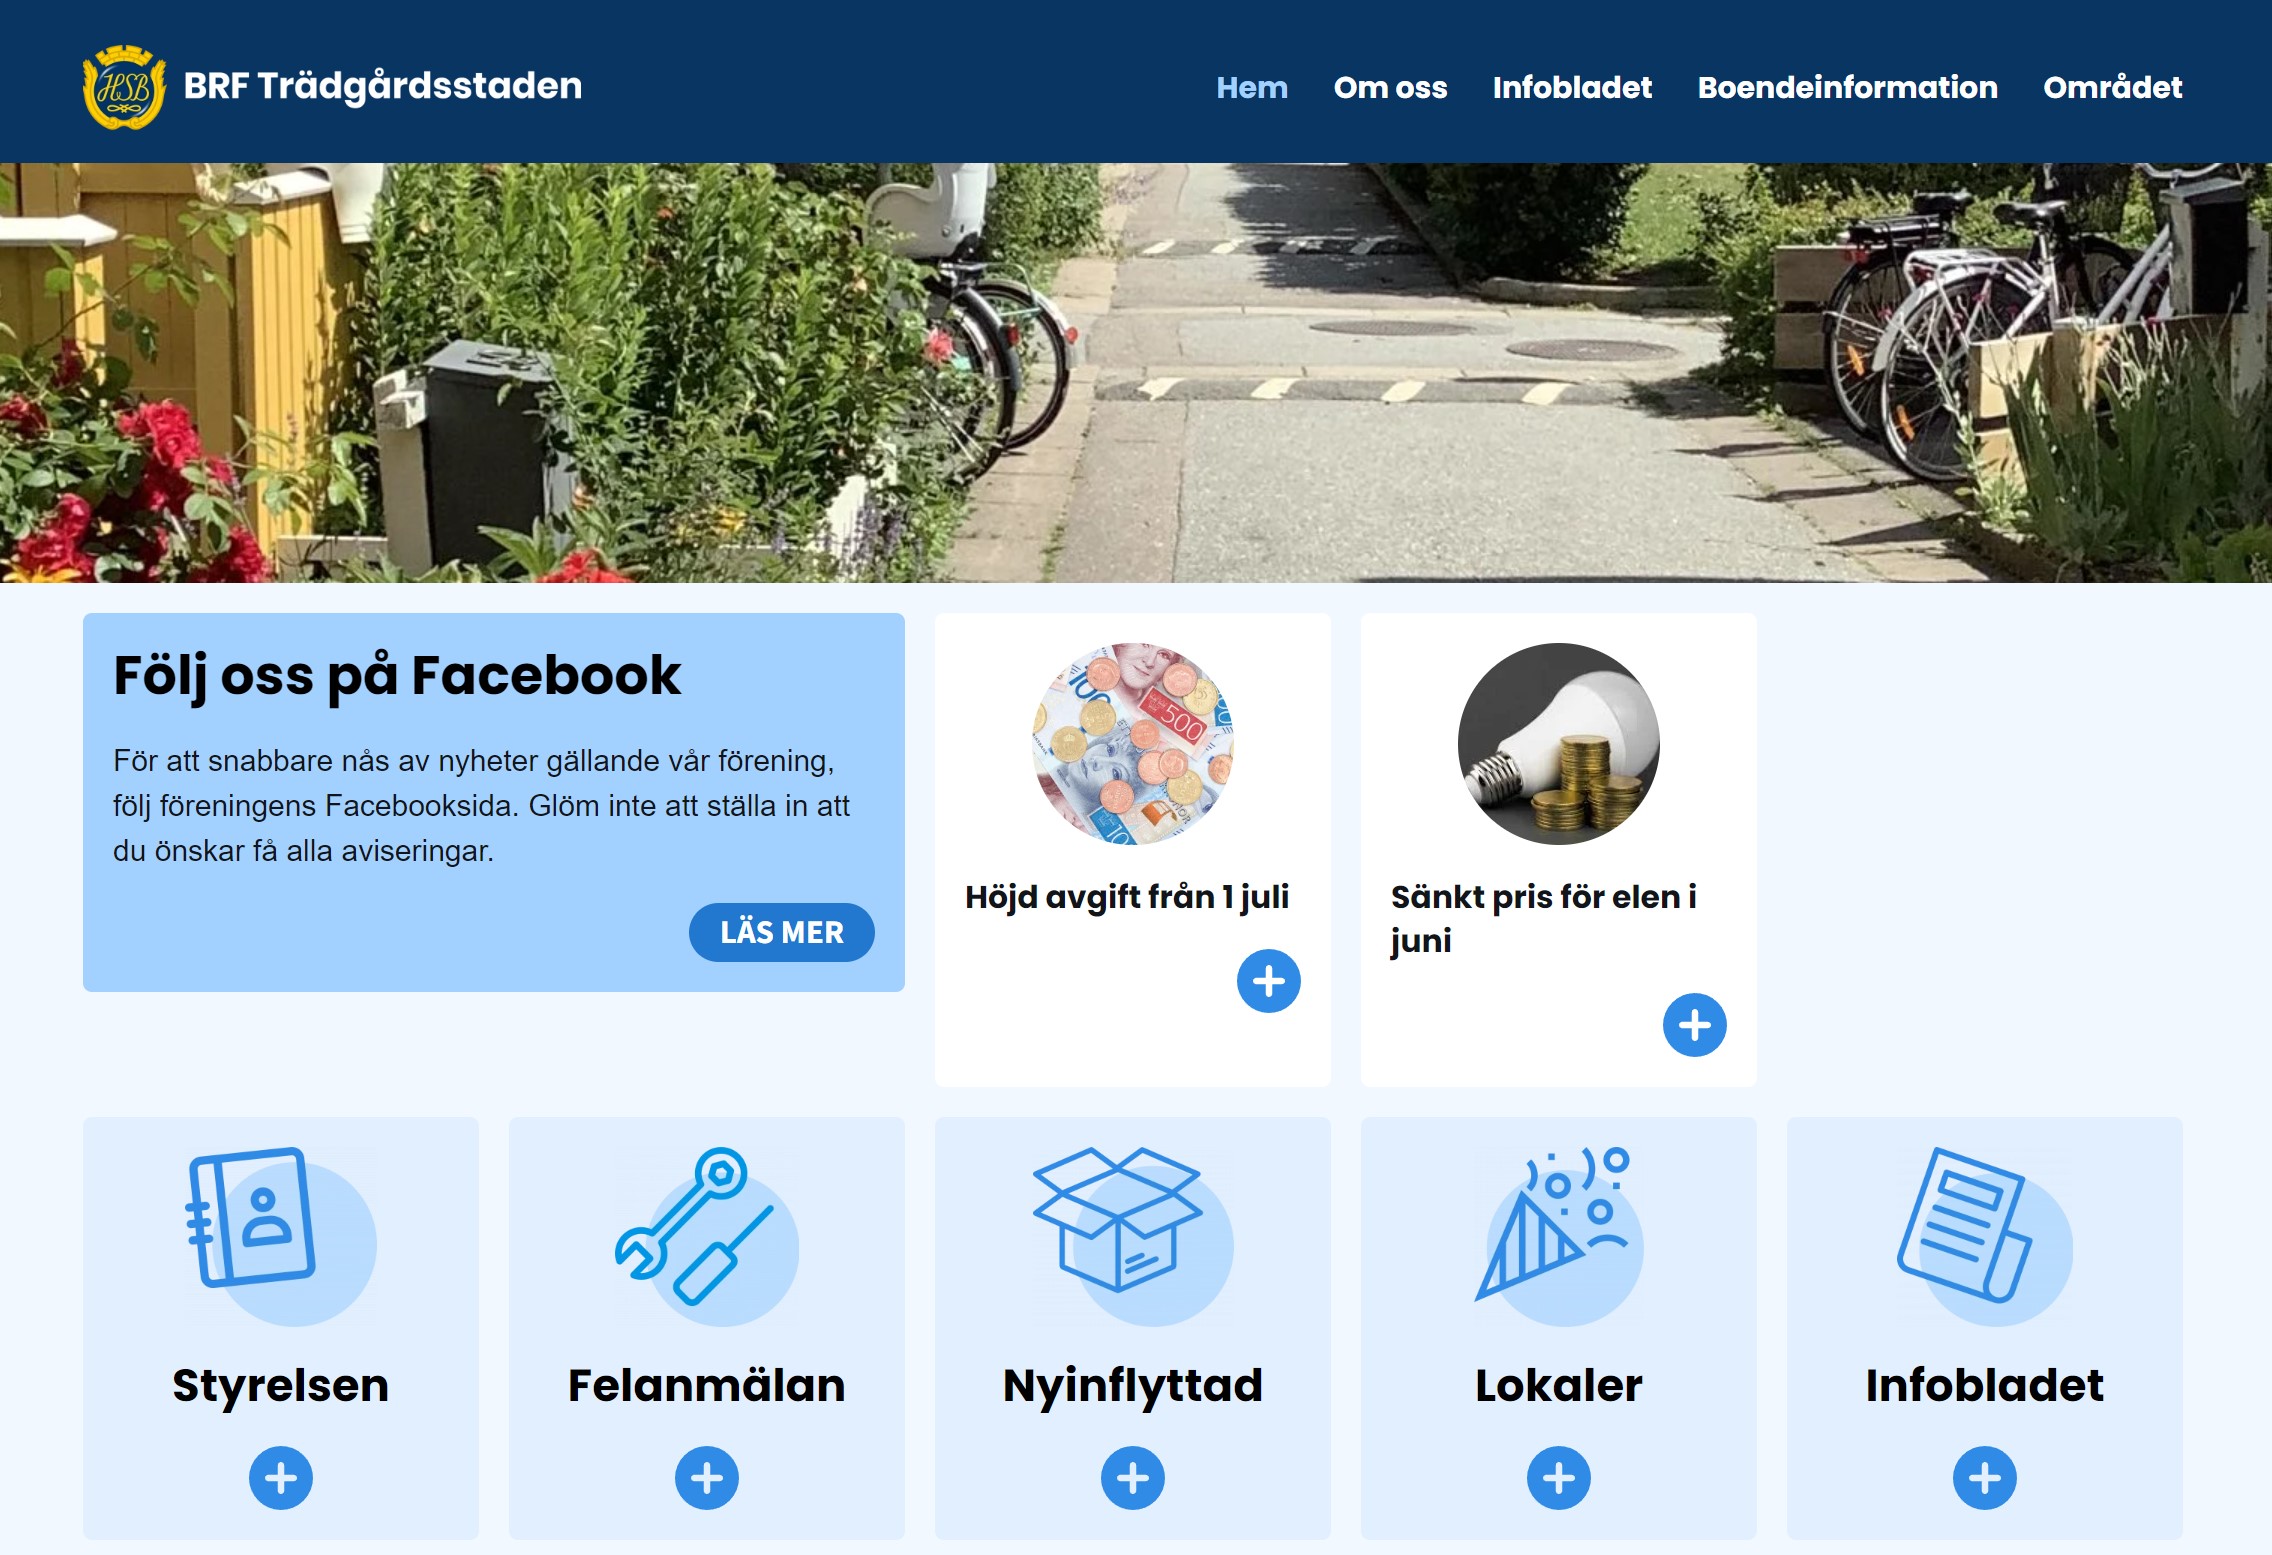Screen dimensions: 2272x1555
Task: Click the plus button under the Infobladet card
Action: coord(1984,1478)
